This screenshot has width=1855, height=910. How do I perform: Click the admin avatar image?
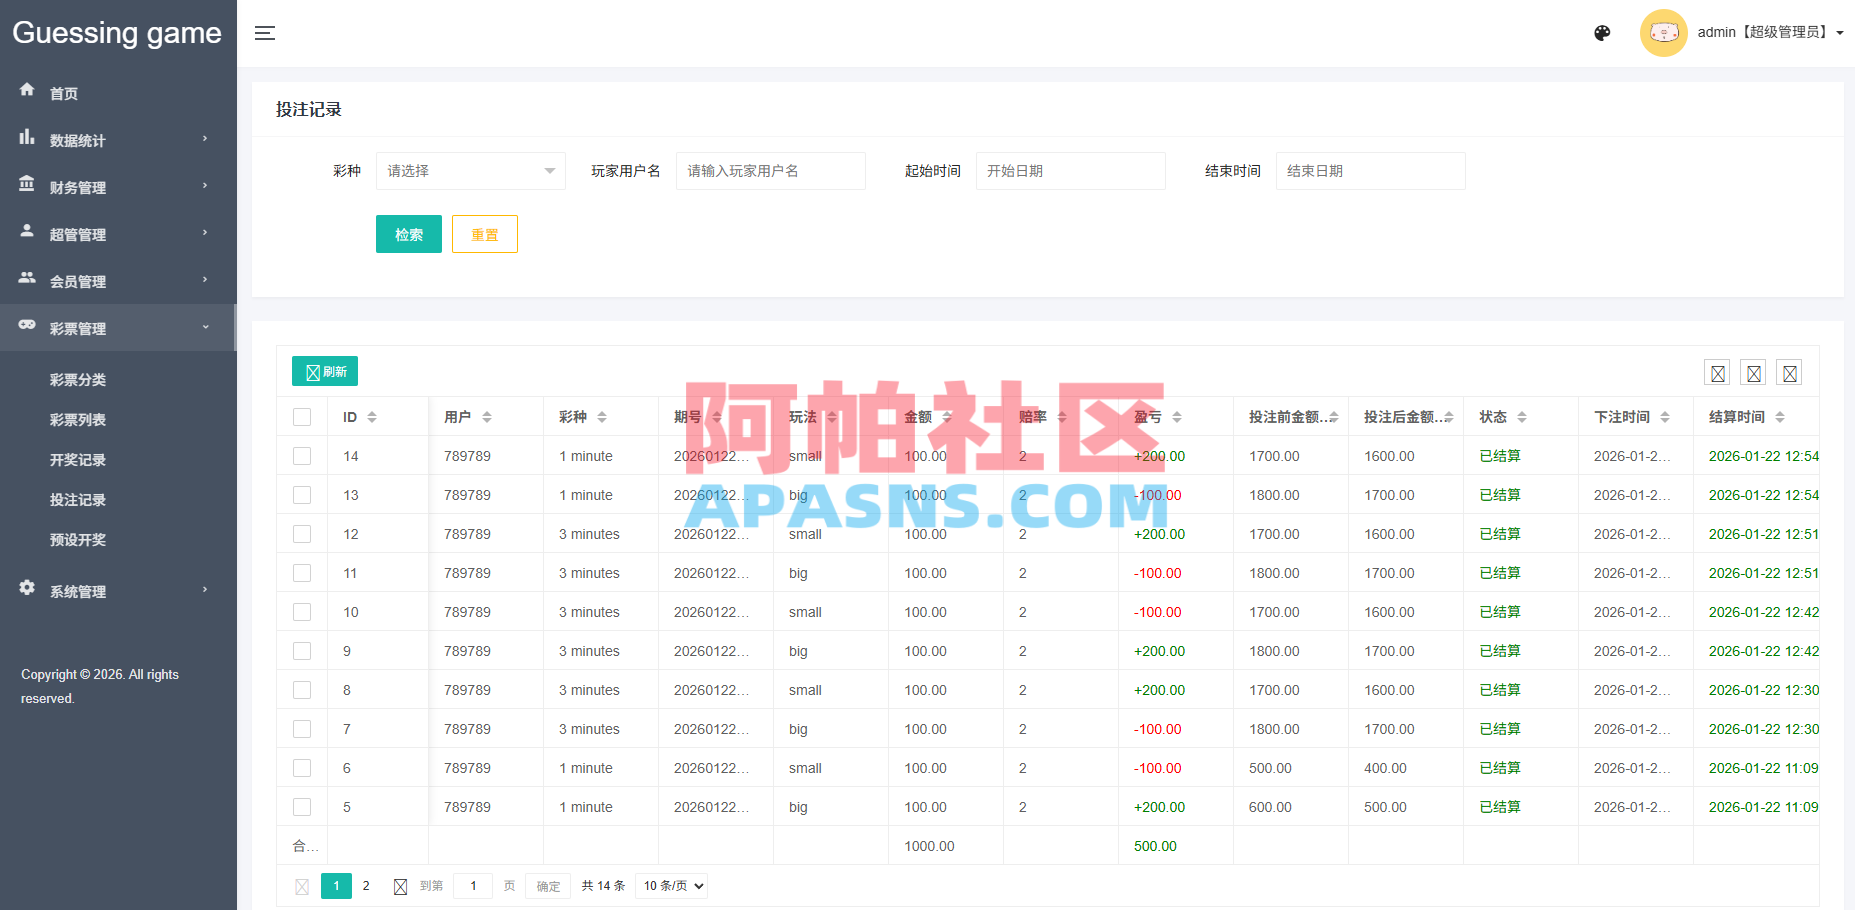(x=1664, y=33)
